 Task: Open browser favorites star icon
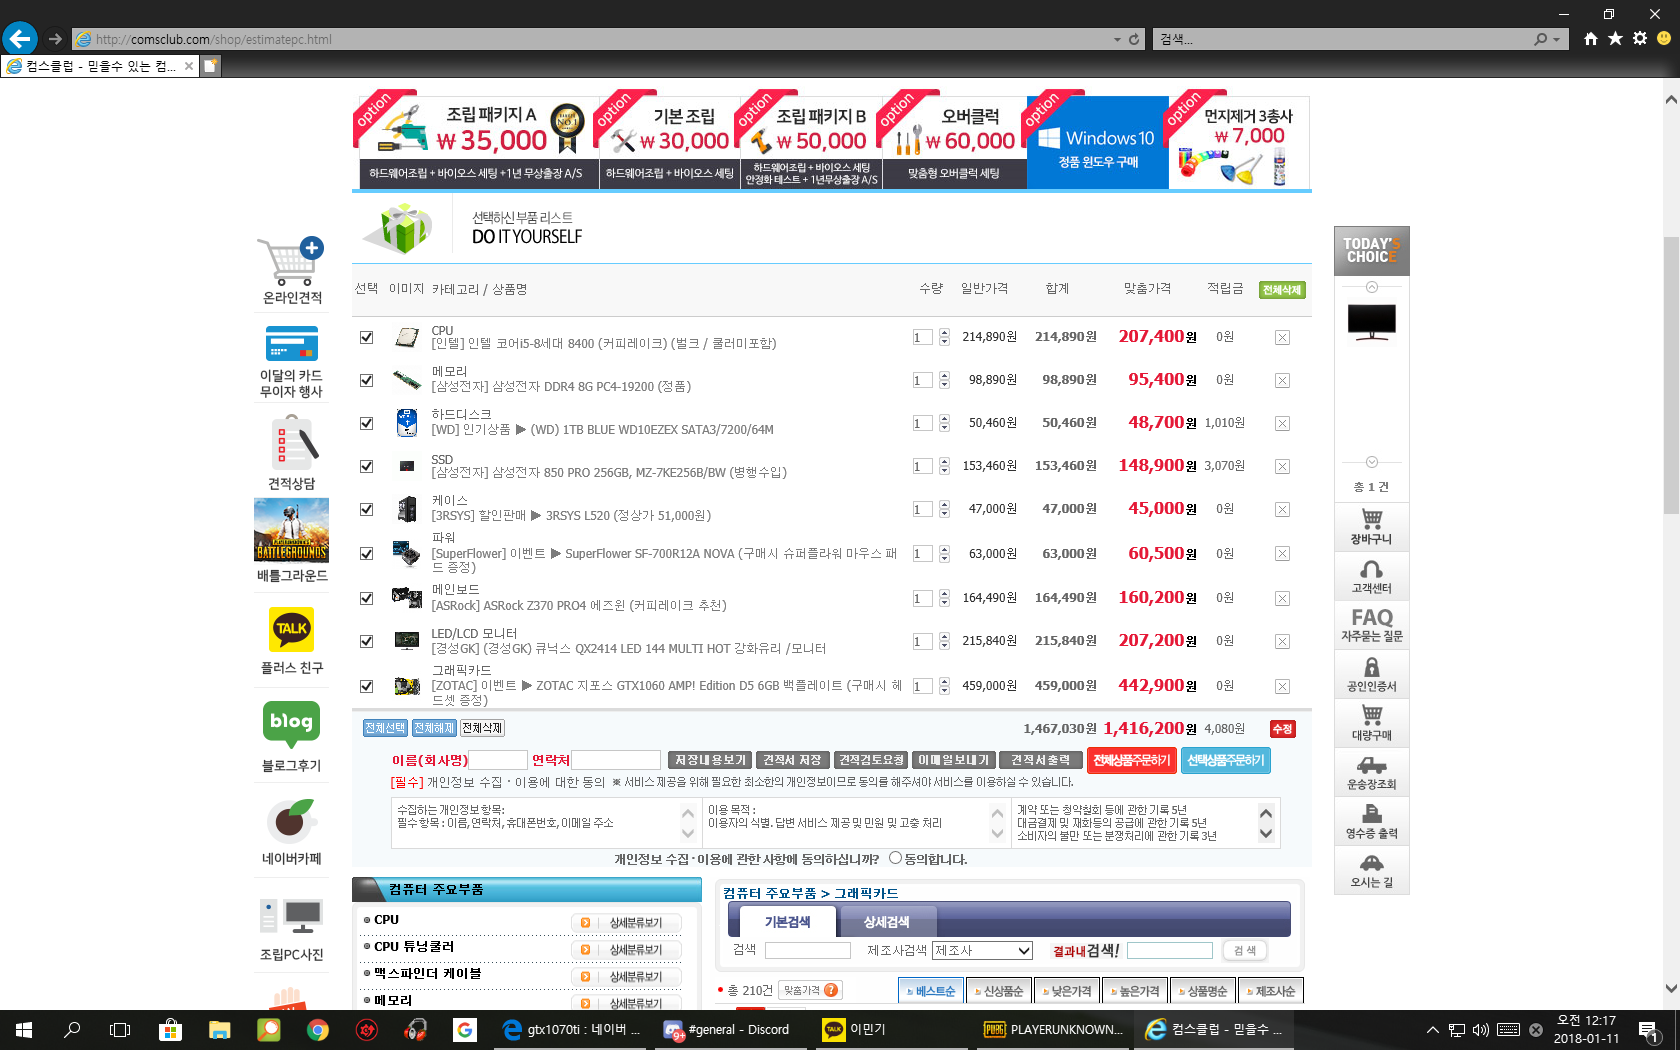point(1615,38)
